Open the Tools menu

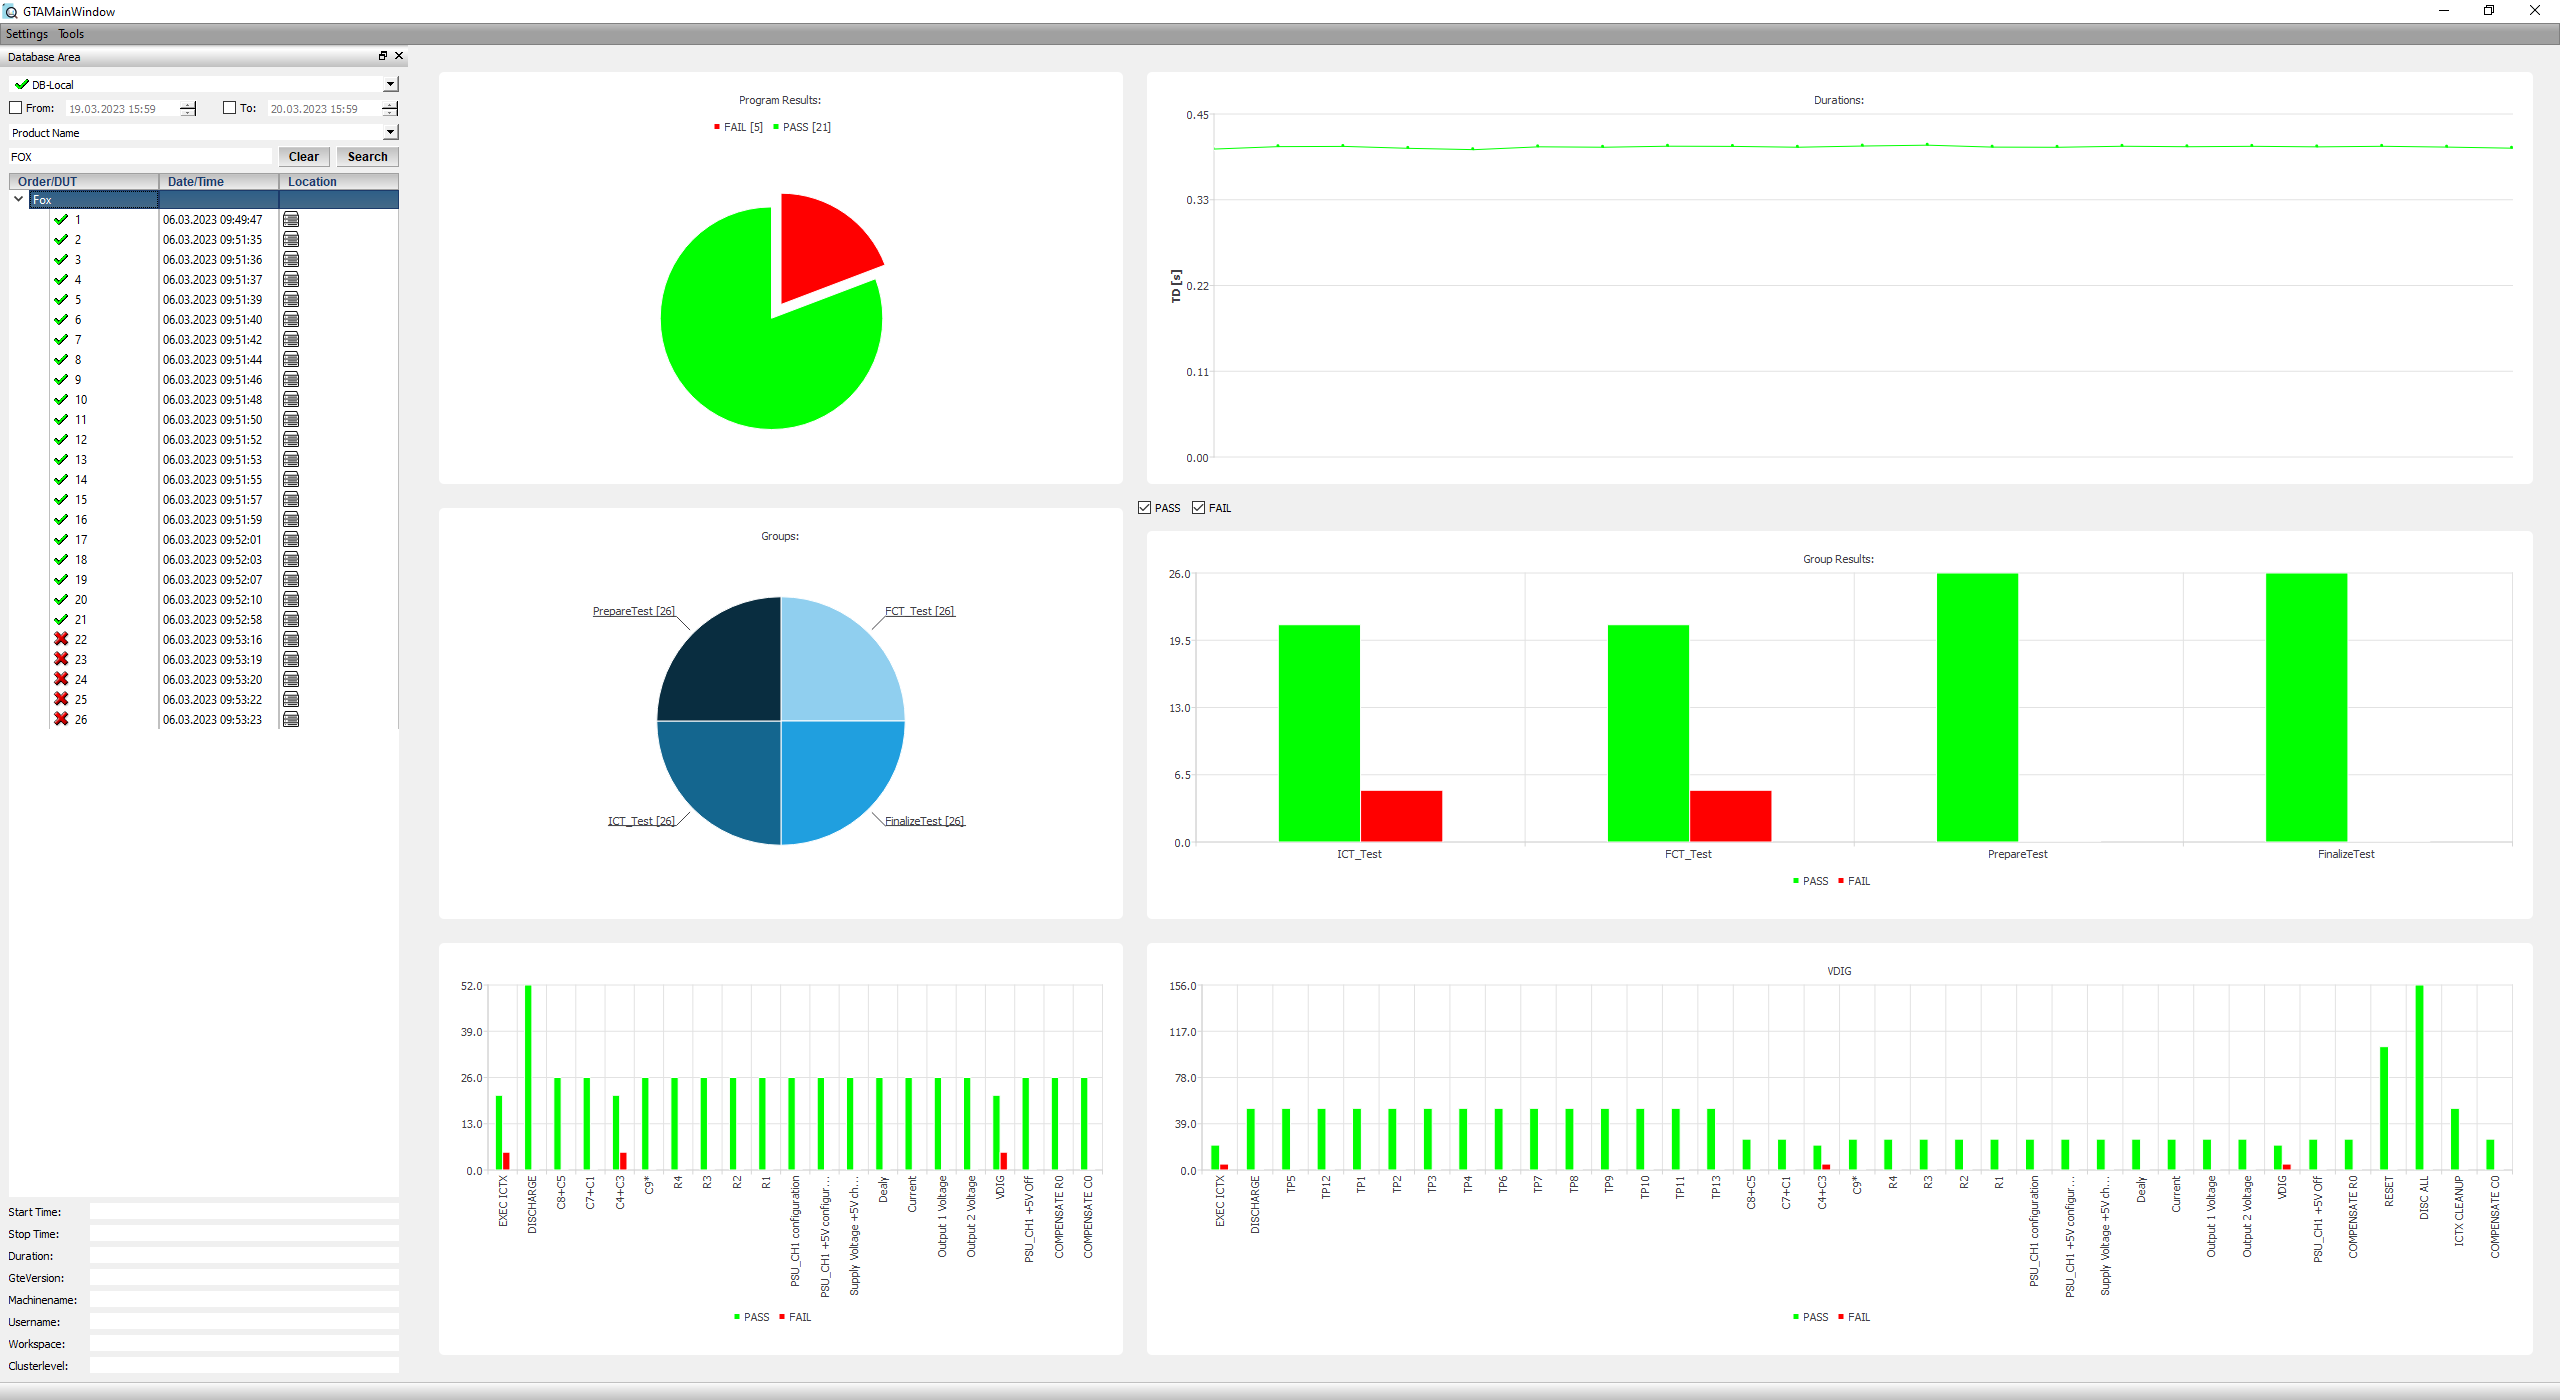click(x=71, y=34)
